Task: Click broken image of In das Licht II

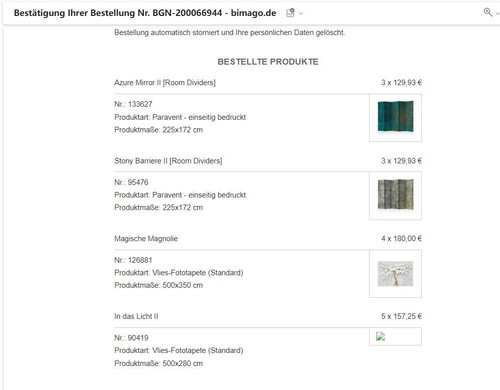Action: tap(380, 336)
